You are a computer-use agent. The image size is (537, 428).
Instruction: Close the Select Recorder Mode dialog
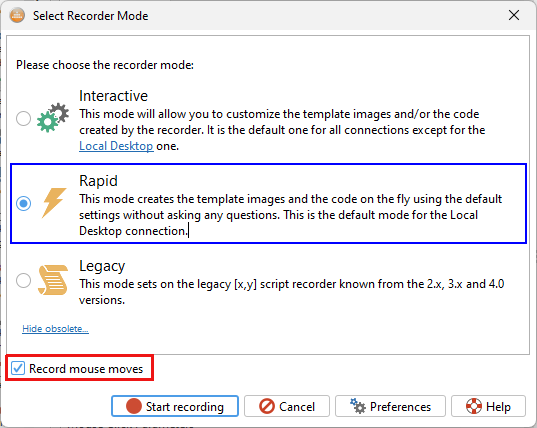(514, 15)
